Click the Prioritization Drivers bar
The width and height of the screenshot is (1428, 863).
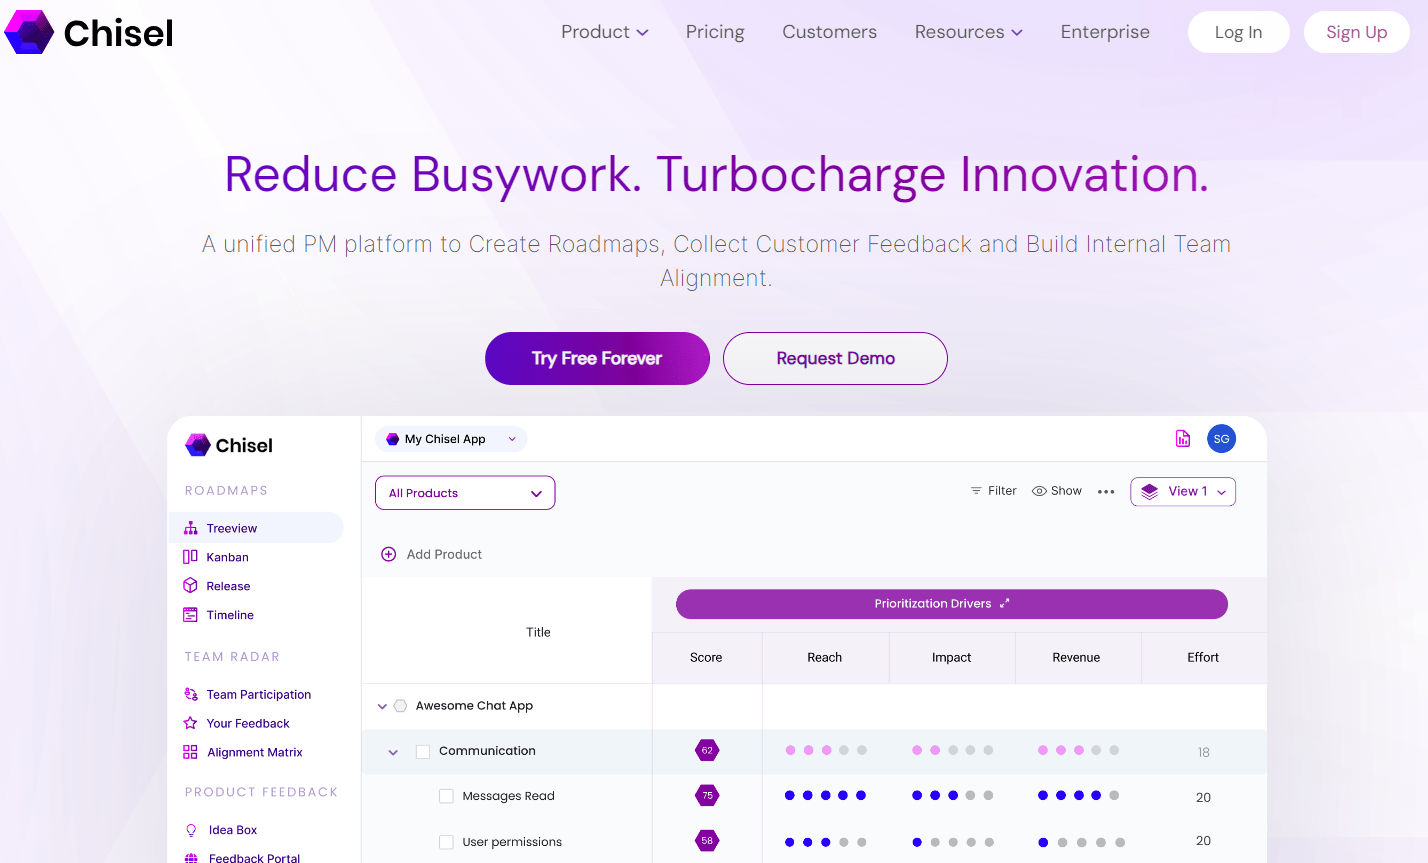pyautogui.click(x=952, y=604)
